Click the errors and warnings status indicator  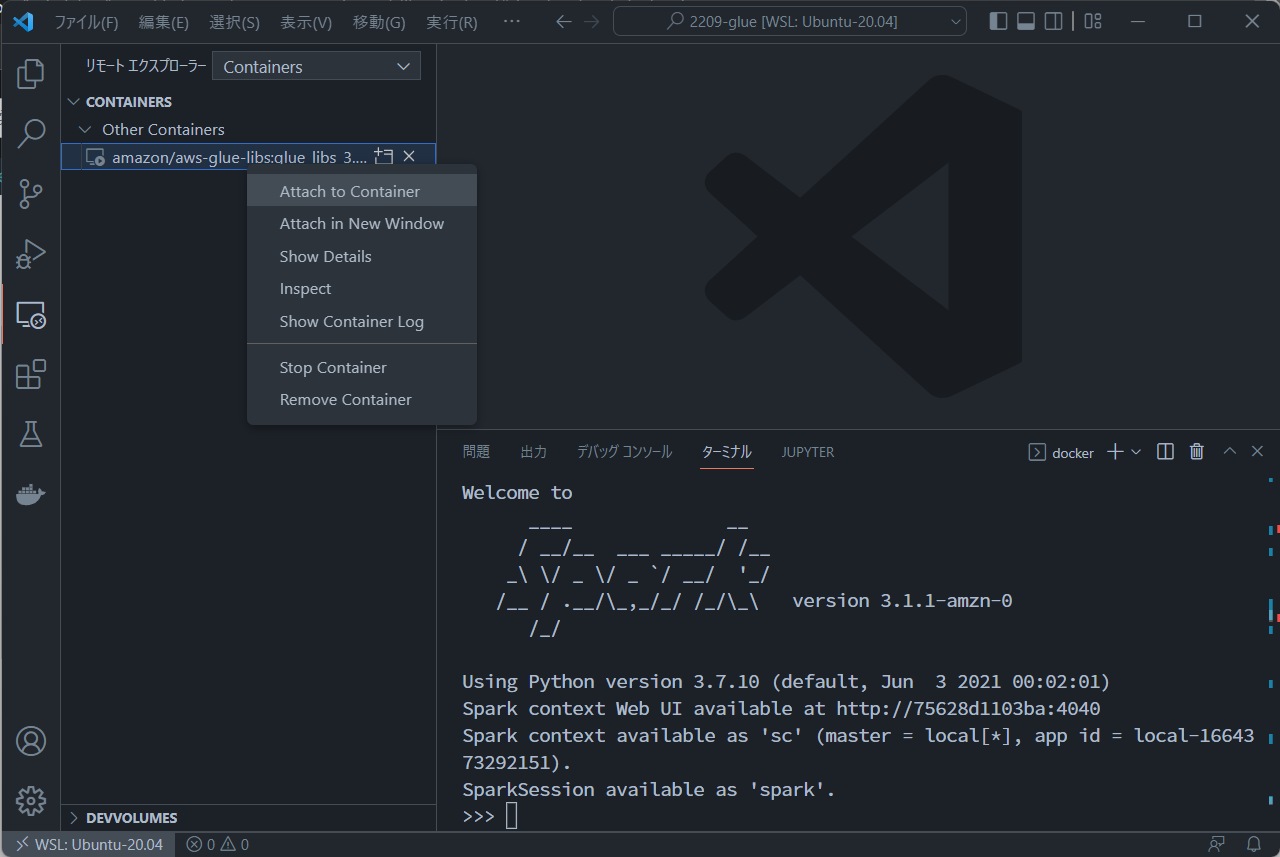[x=217, y=845]
